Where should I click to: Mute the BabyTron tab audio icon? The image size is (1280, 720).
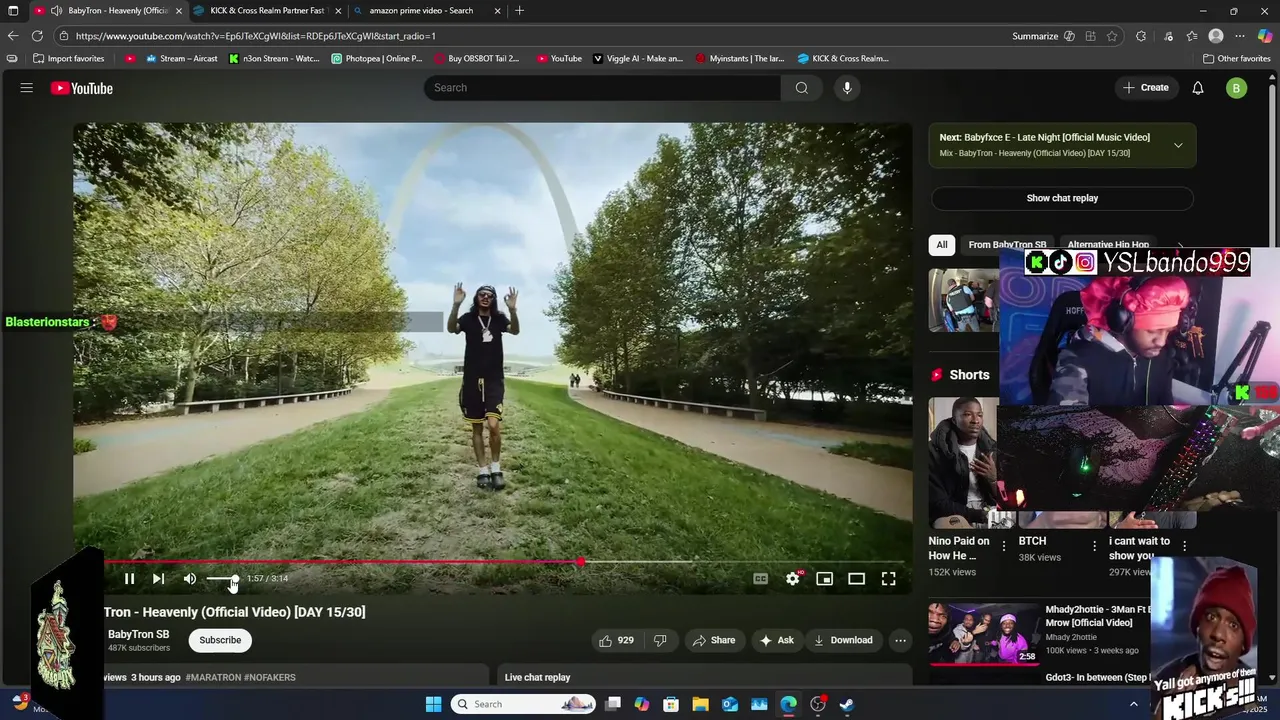(x=56, y=11)
